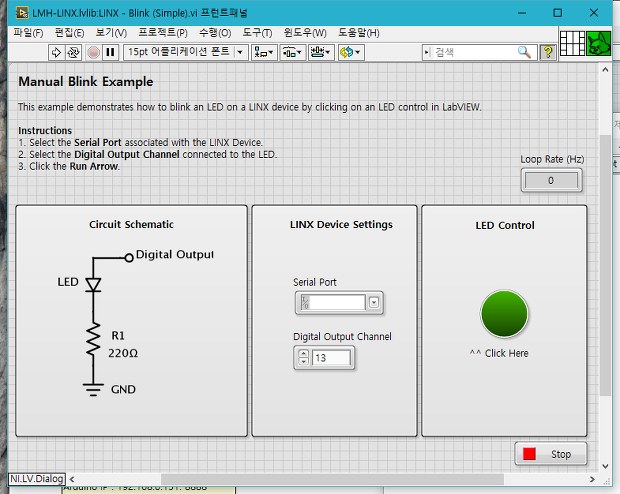Minimize the LabVIEW window

point(522,13)
